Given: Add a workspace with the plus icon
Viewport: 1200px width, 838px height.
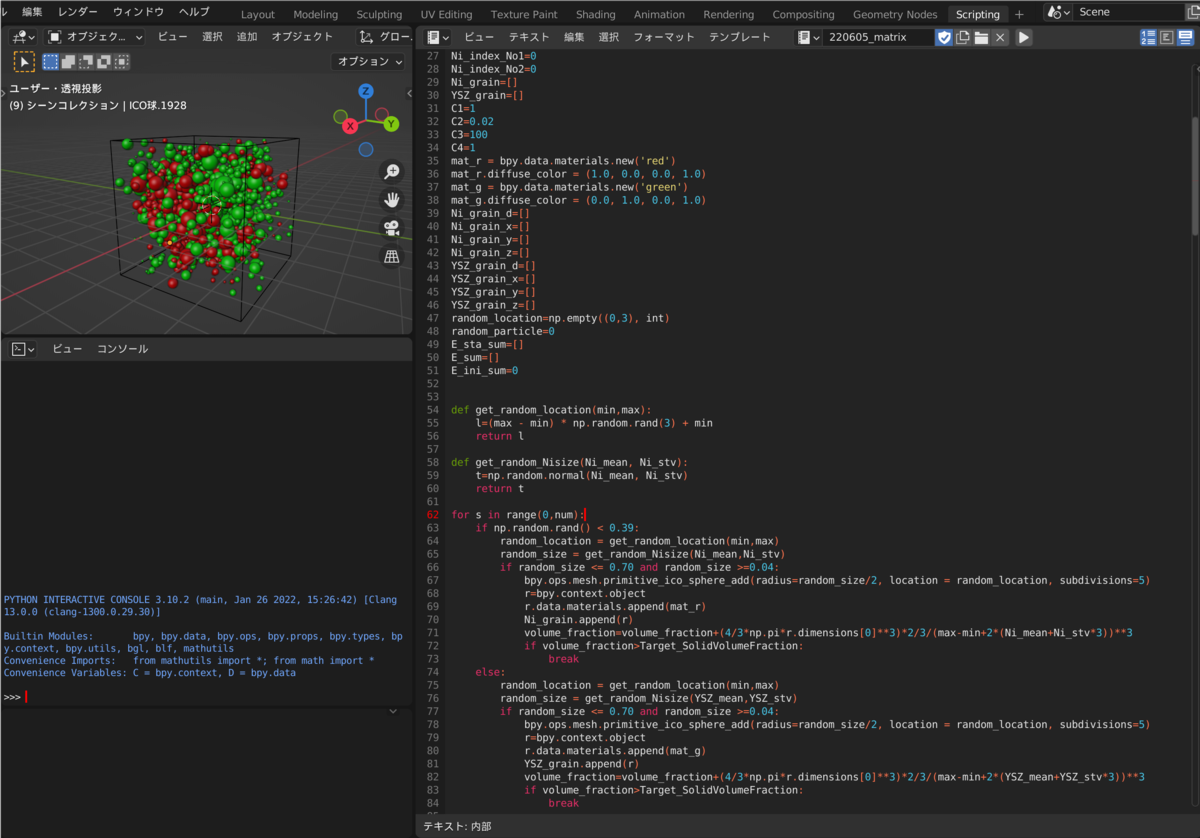Looking at the screenshot, I should click(x=1019, y=14).
